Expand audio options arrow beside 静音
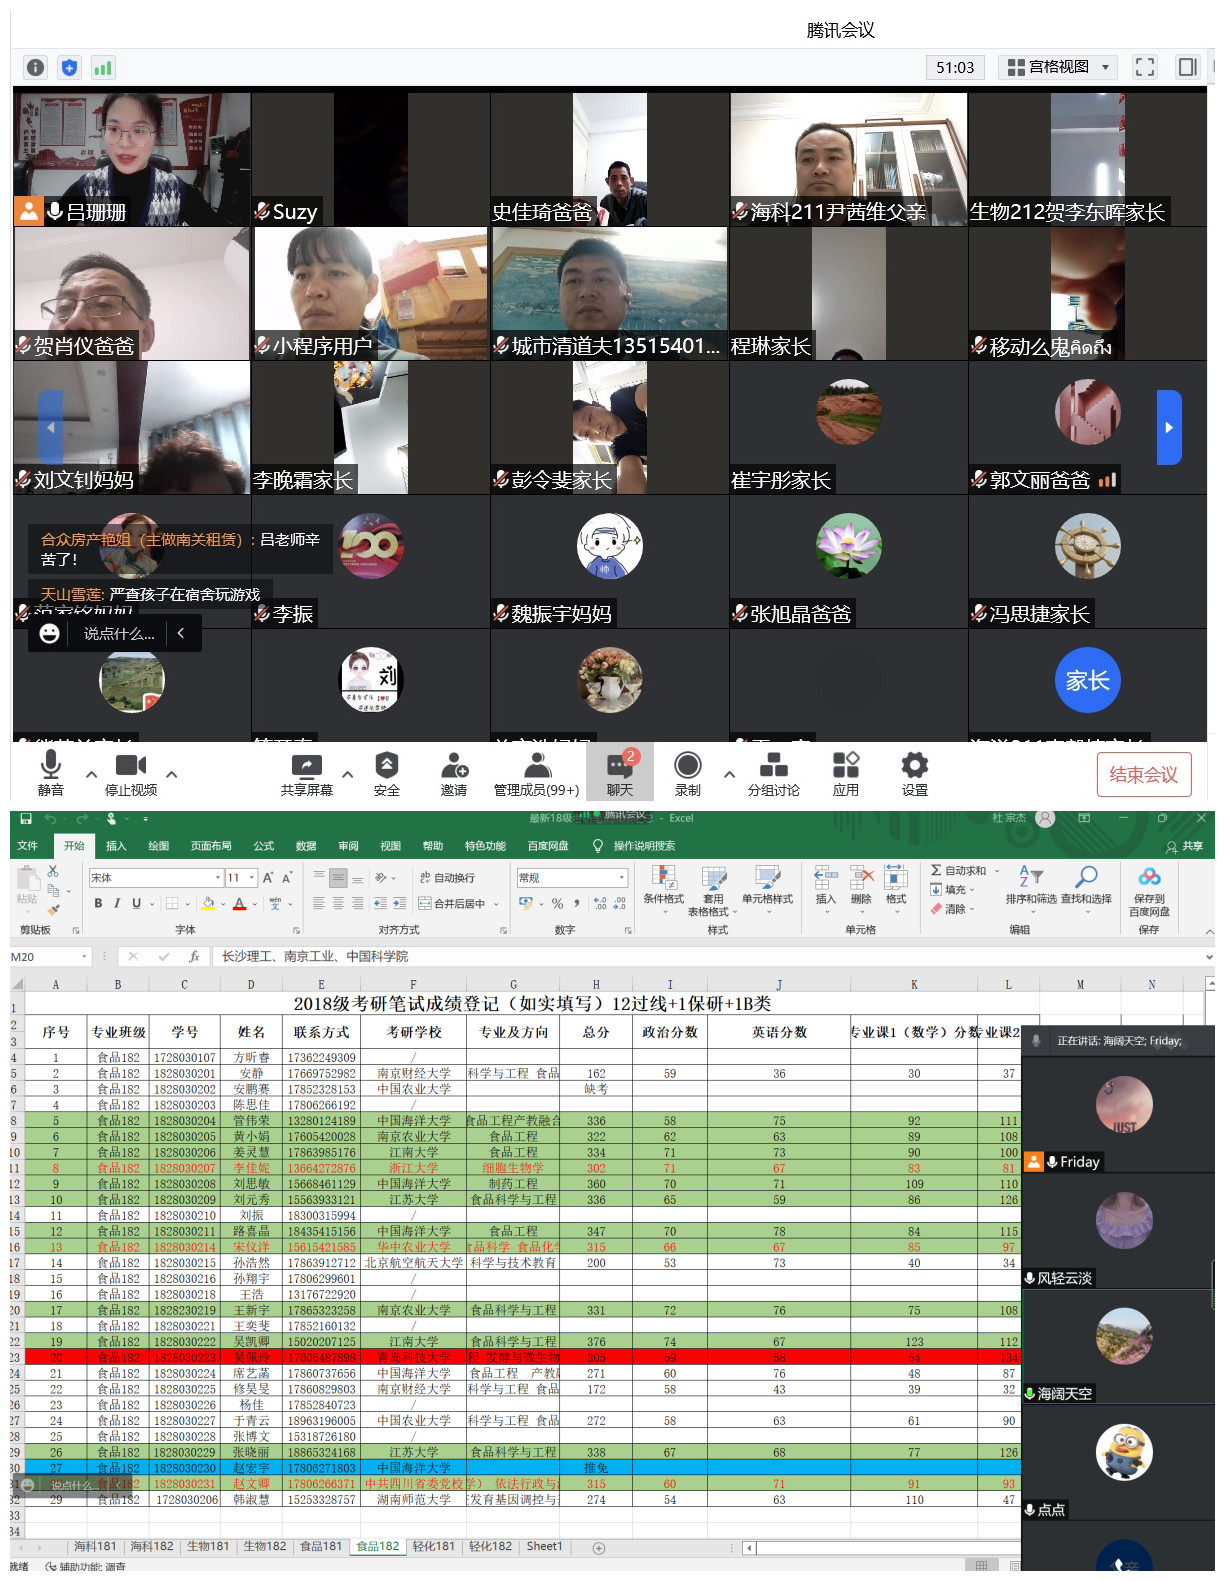 pyautogui.click(x=92, y=774)
